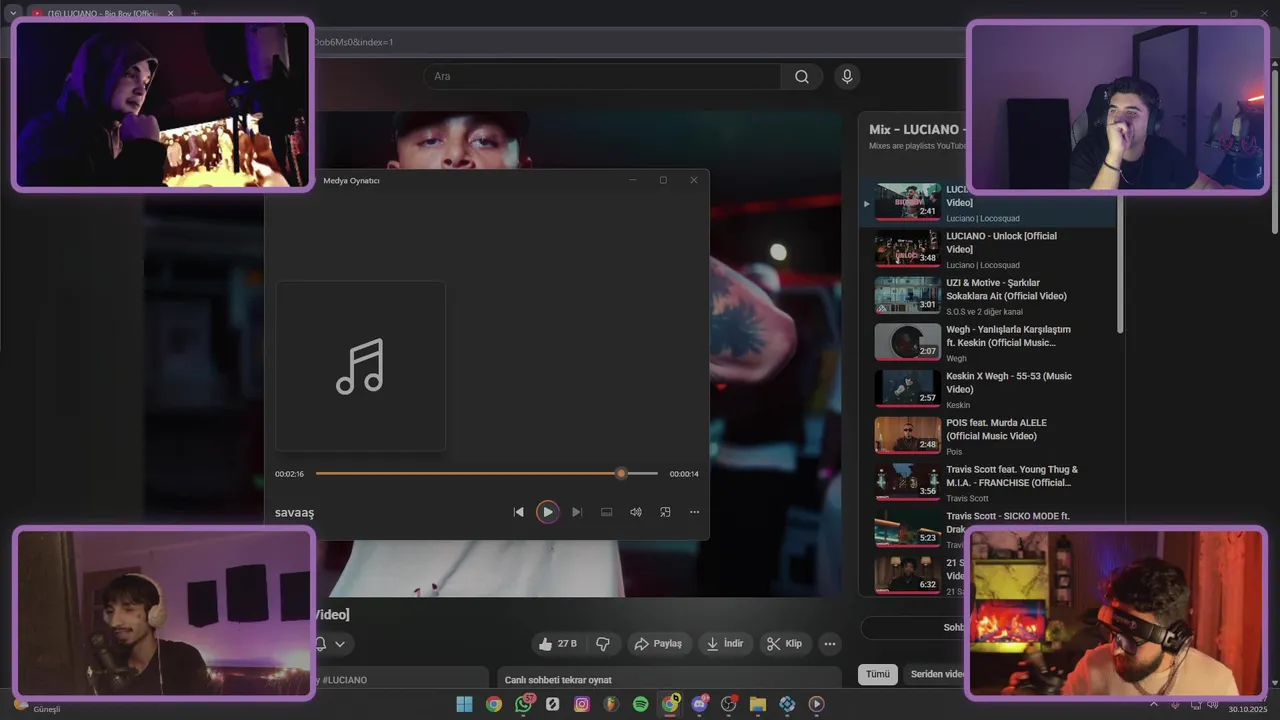Open the subtitles/captions icon in media player
The width and height of the screenshot is (1280, 720).
[606, 512]
